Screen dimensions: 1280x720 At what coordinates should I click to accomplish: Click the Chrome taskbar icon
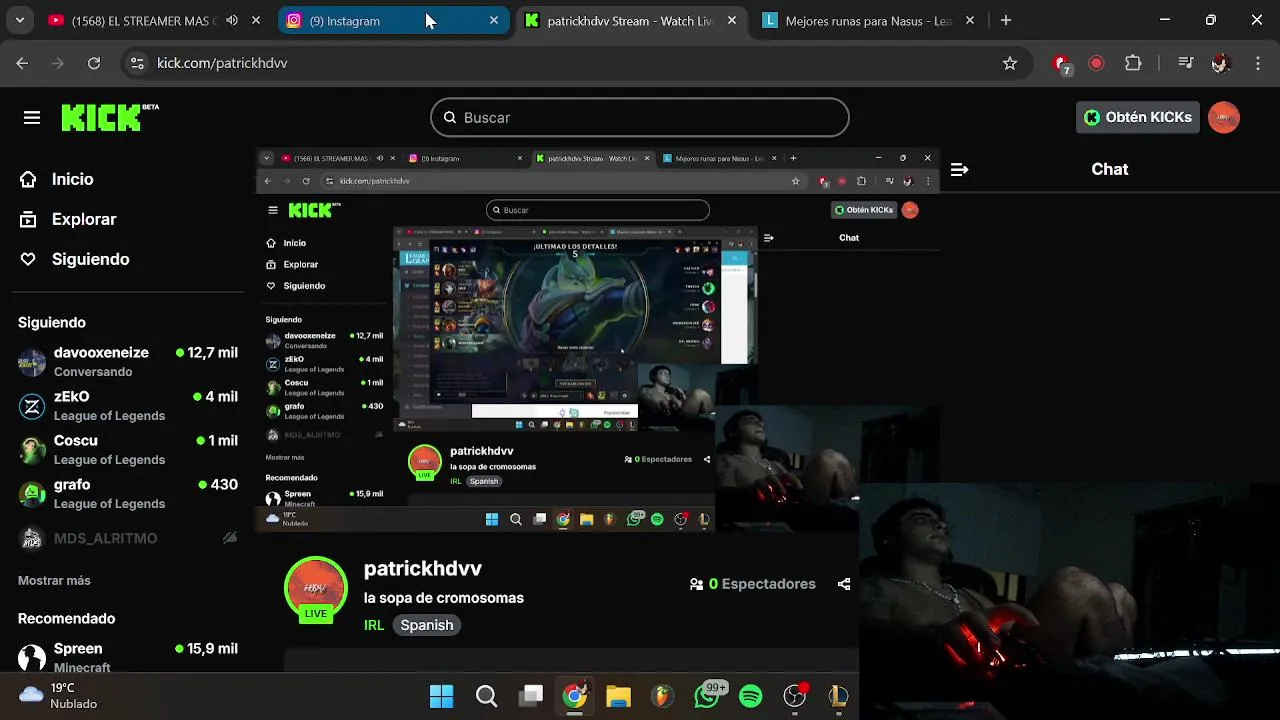(x=575, y=696)
